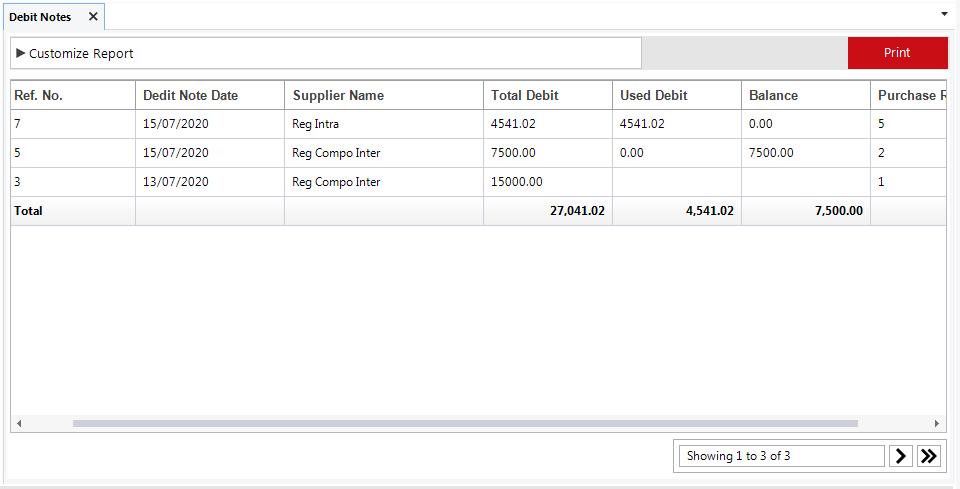Sort by Dedit Note Date column header
This screenshot has width=960, height=489.
(x=210, y=95)
